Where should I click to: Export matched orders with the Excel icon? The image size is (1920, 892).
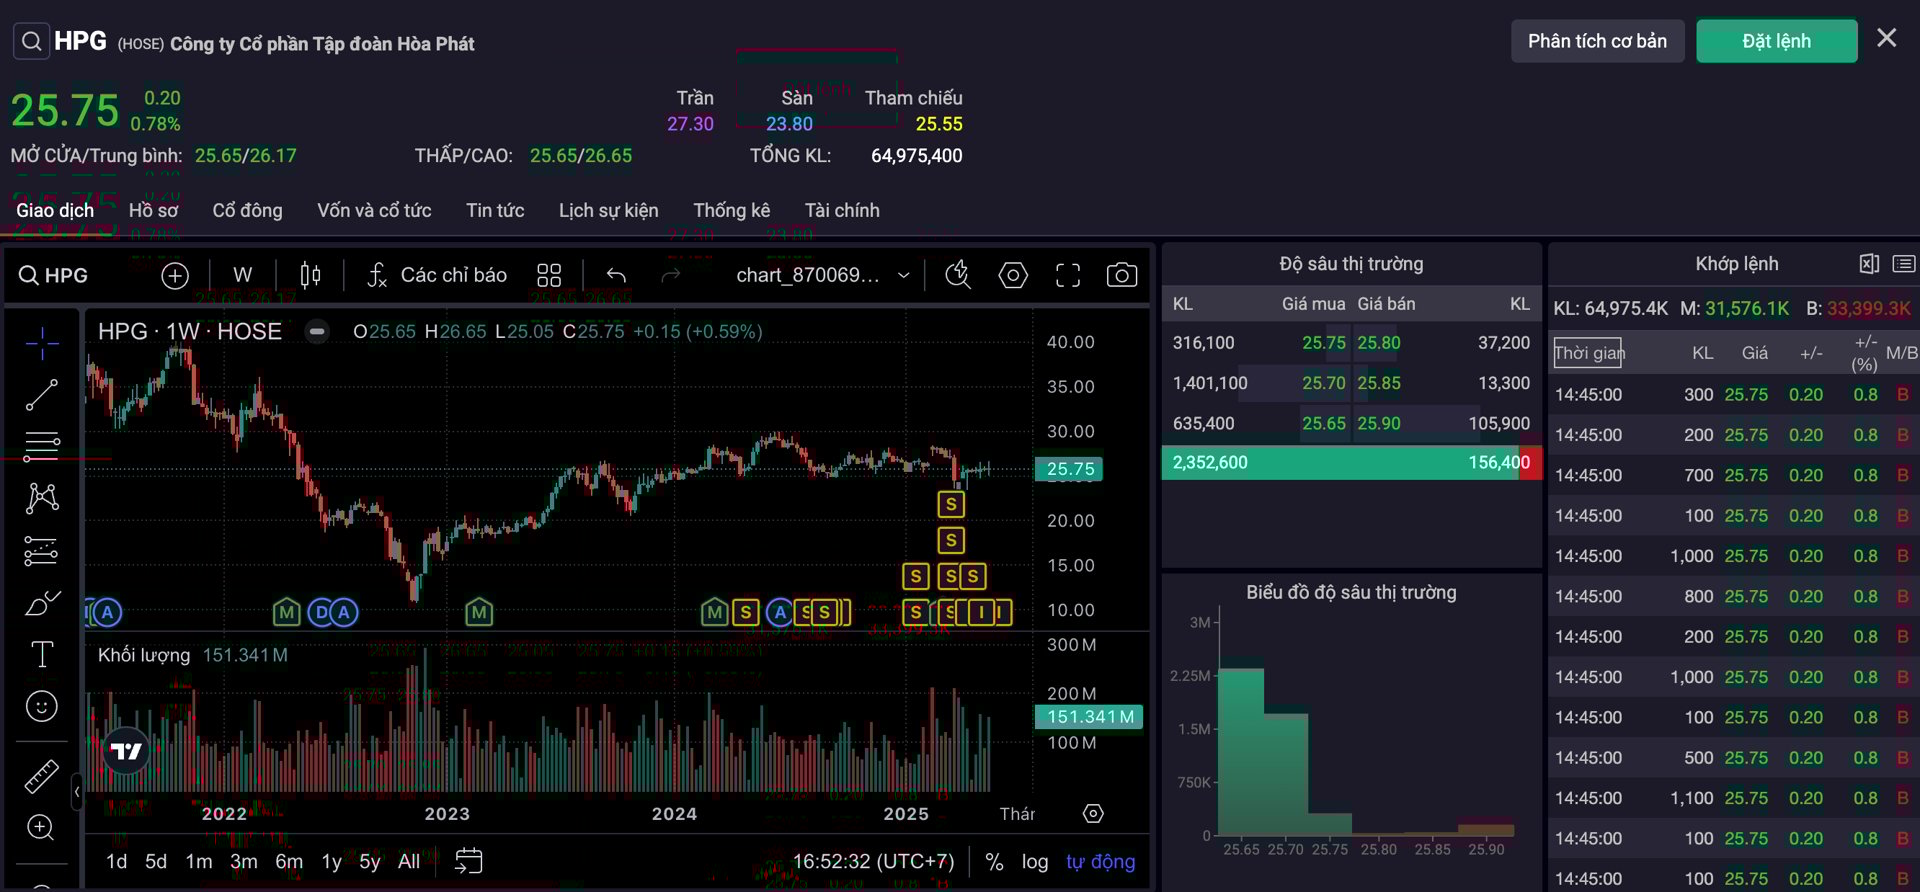[x=1869, y=264]
